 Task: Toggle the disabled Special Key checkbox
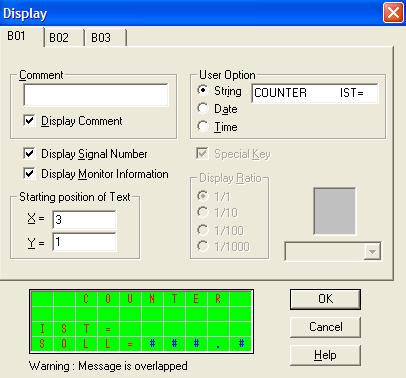(202, 154)
